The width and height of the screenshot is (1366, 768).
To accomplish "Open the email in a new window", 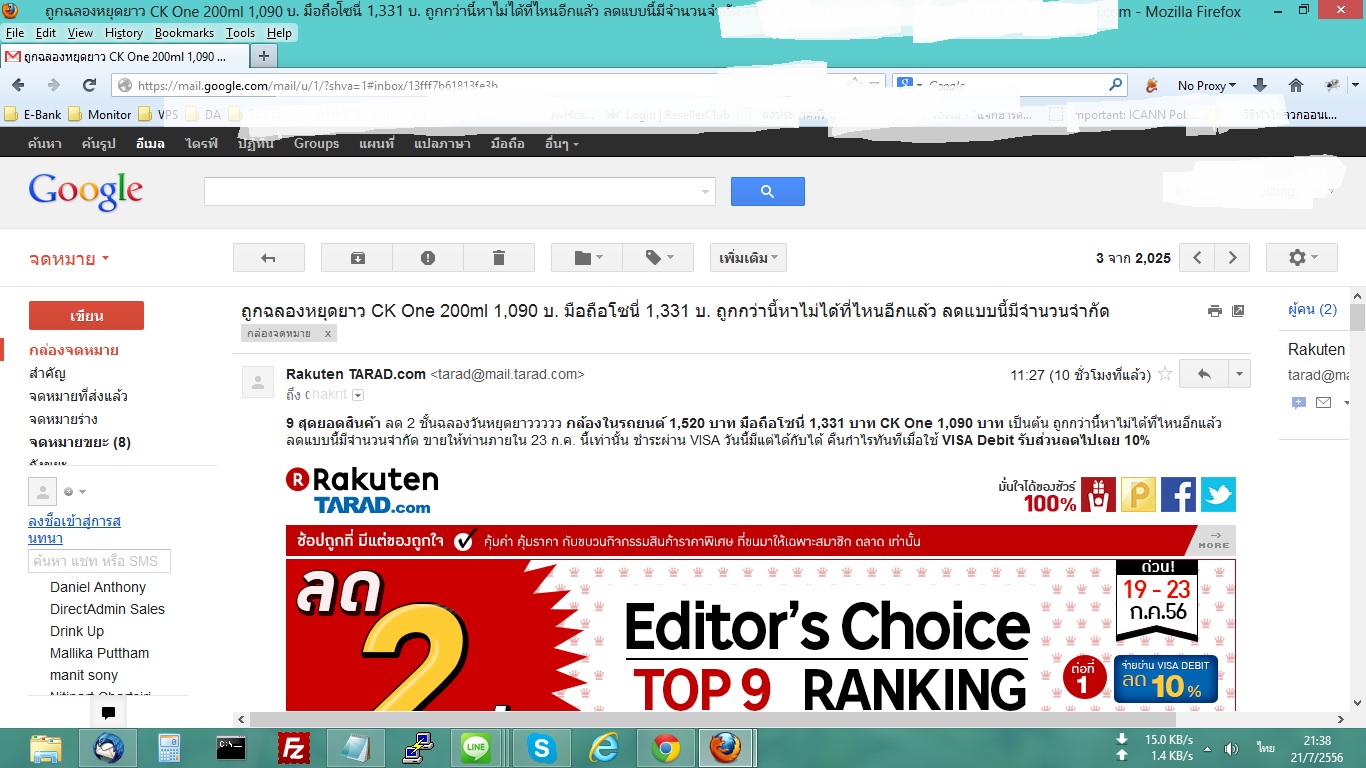I will tap(1238, 311).
